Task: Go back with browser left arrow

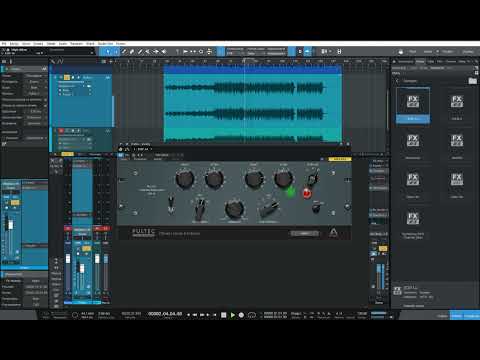Action: tap(397, 81)
